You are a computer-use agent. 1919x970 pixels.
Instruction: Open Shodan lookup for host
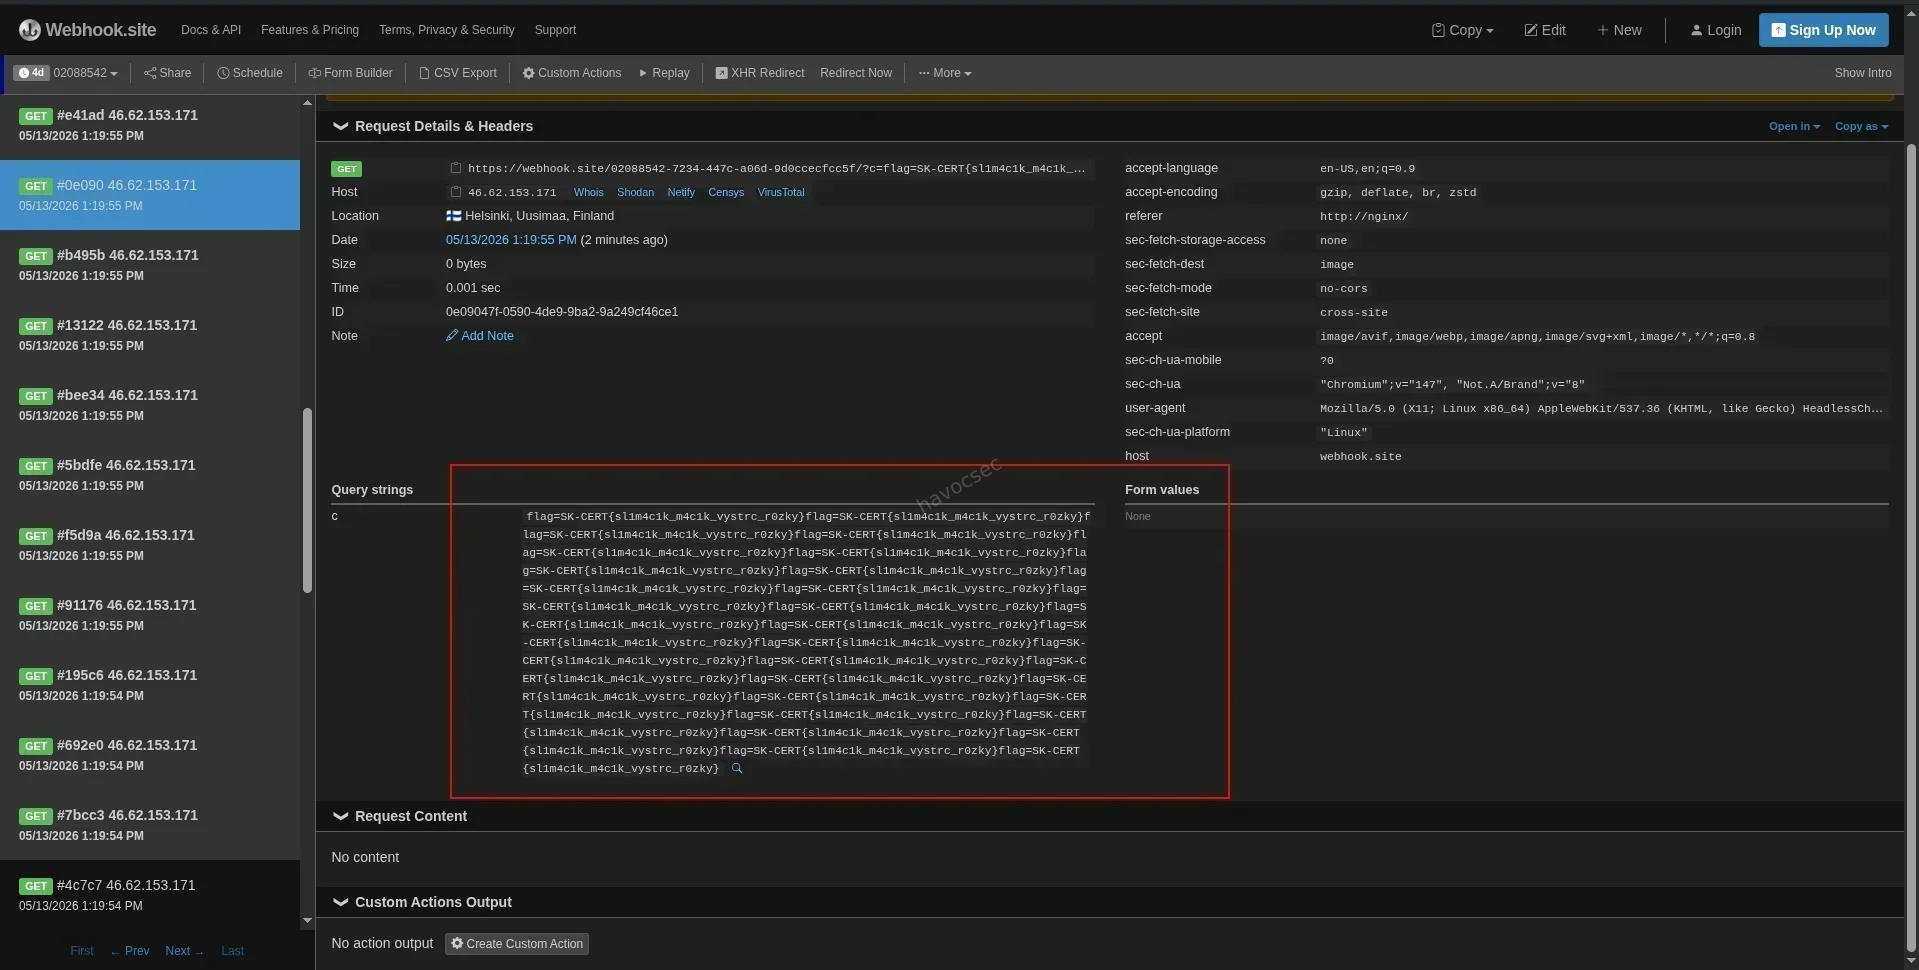pos(635,192)
